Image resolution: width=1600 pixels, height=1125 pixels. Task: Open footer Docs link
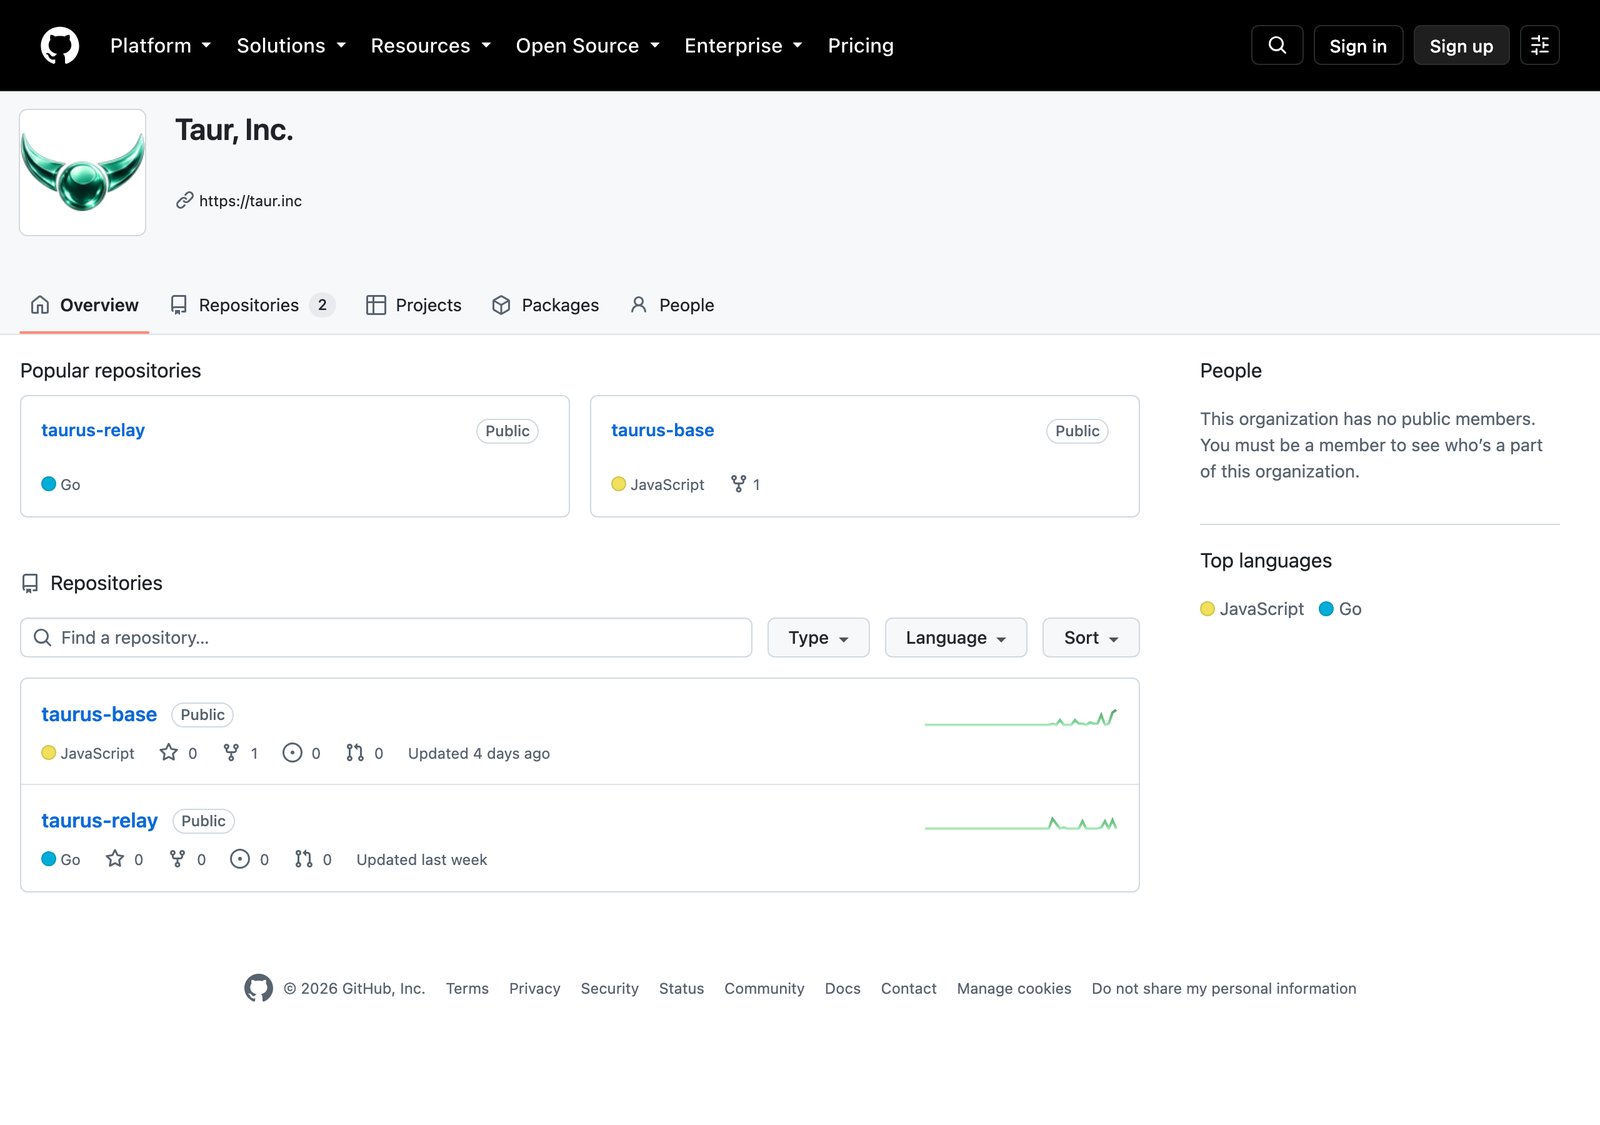click(842, 988)
